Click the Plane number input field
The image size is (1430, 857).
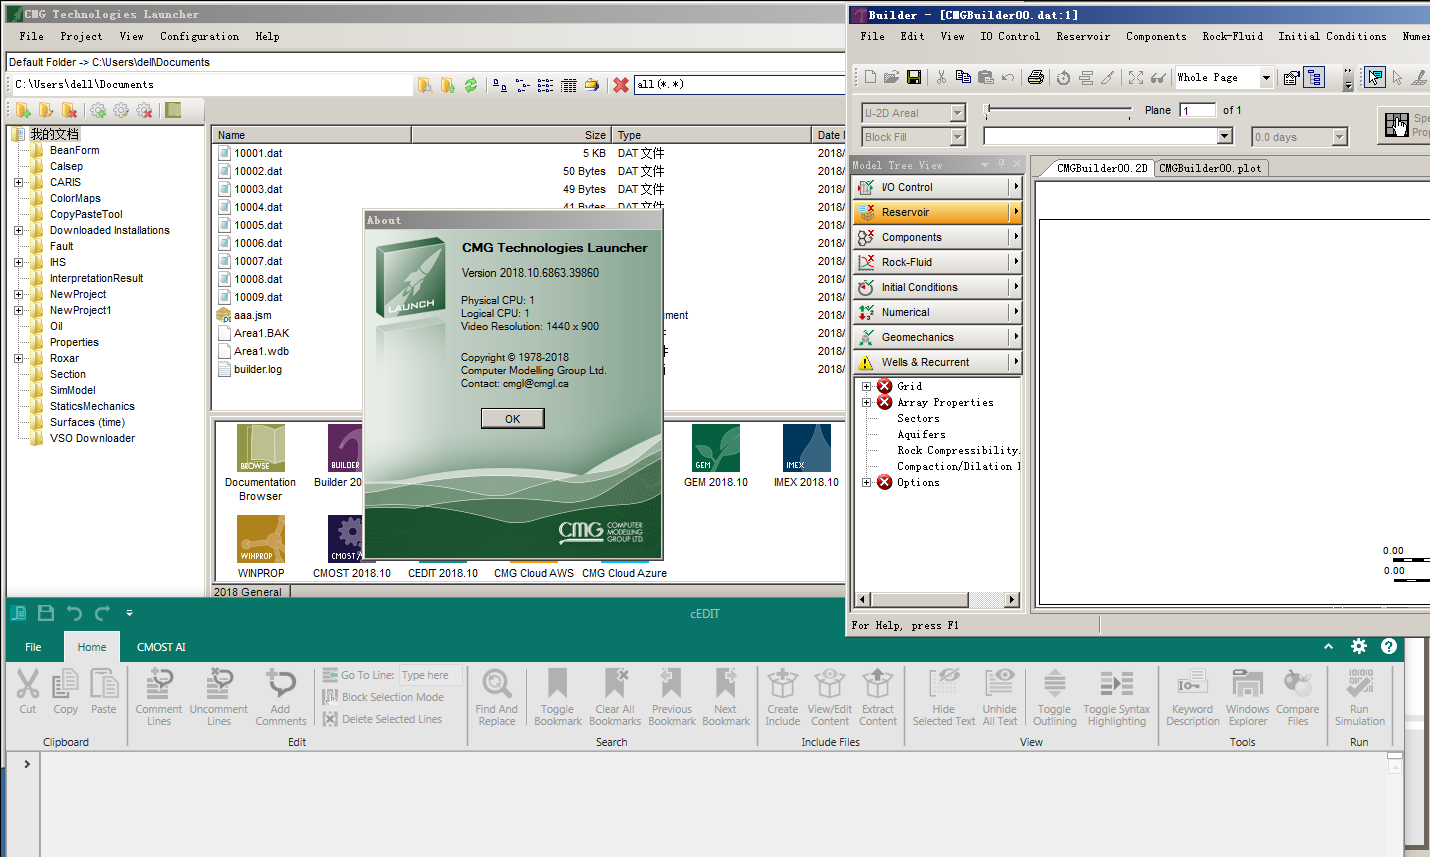(x=1198, y=110)
